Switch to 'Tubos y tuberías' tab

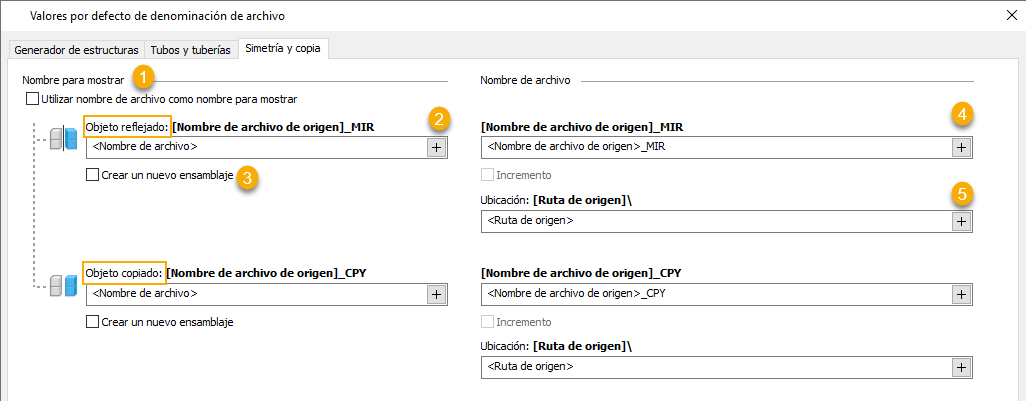[191, 49]
